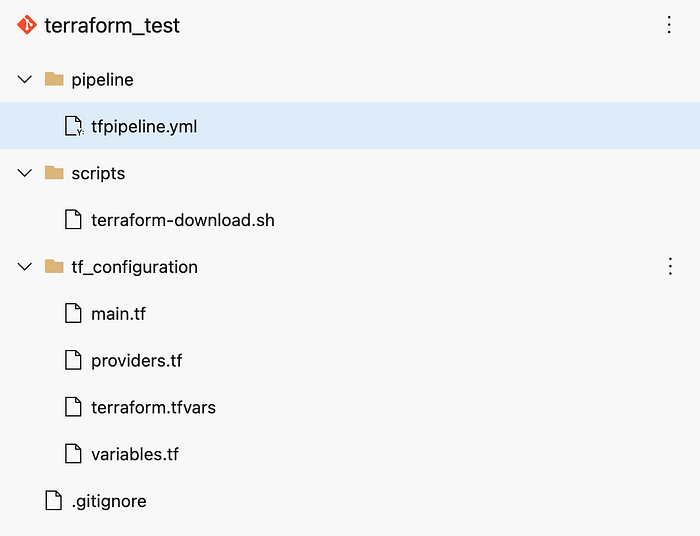
Task: Select the terraform_test repository name
Action: (112, 26)
